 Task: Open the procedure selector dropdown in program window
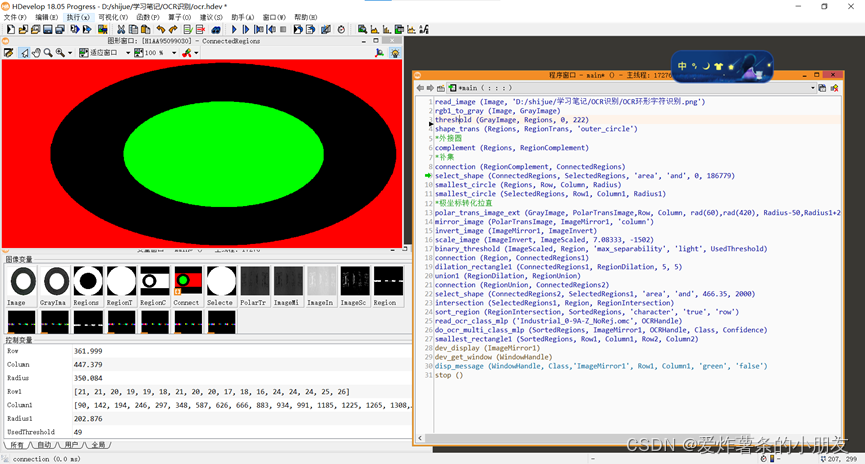(813, 88)
